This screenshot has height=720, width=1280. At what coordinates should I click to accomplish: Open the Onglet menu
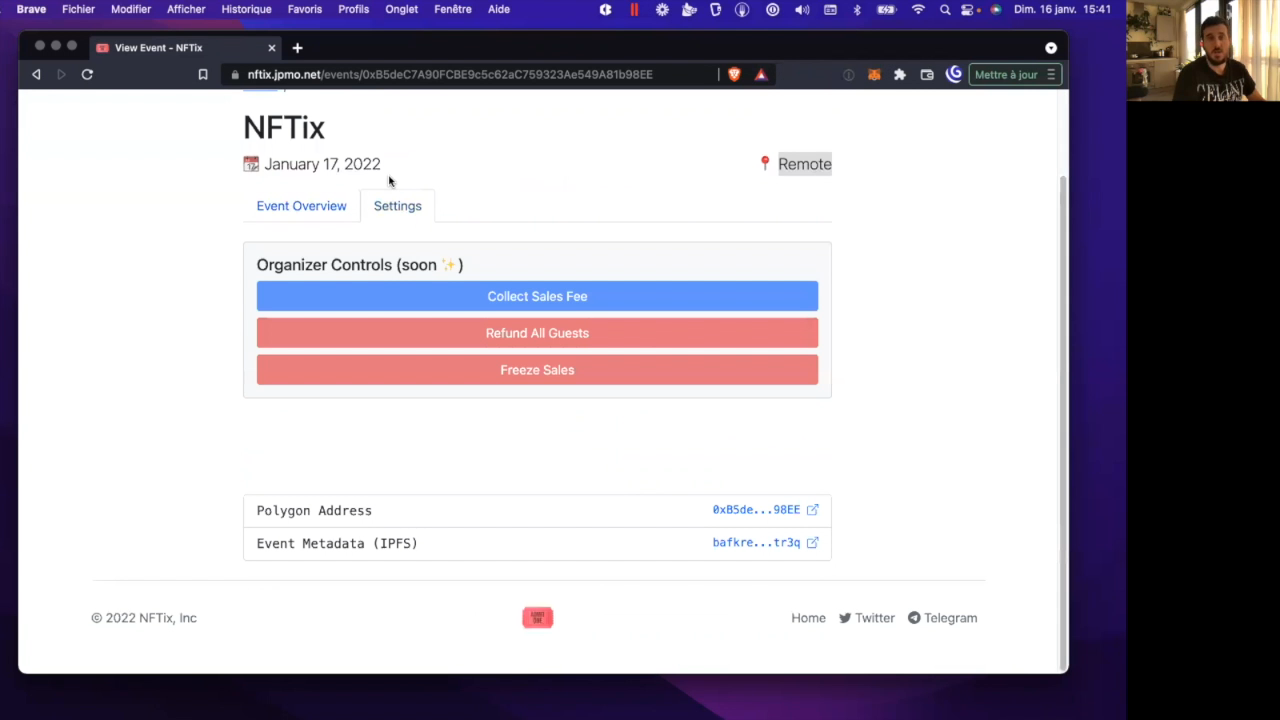[402, 9]
